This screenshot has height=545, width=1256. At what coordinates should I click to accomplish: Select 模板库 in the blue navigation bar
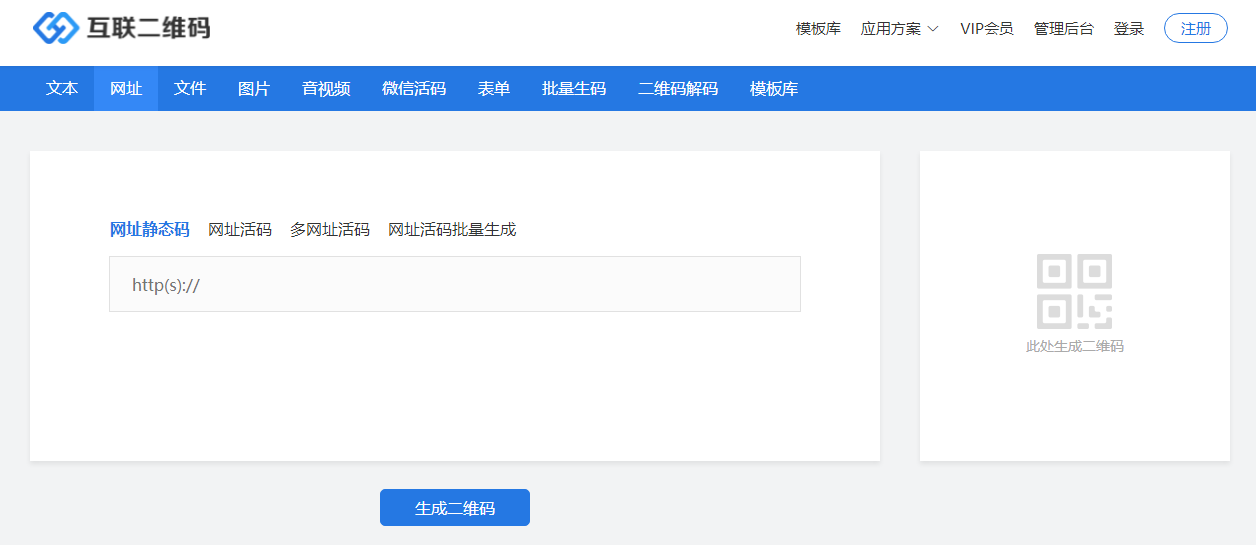[774, 89]
